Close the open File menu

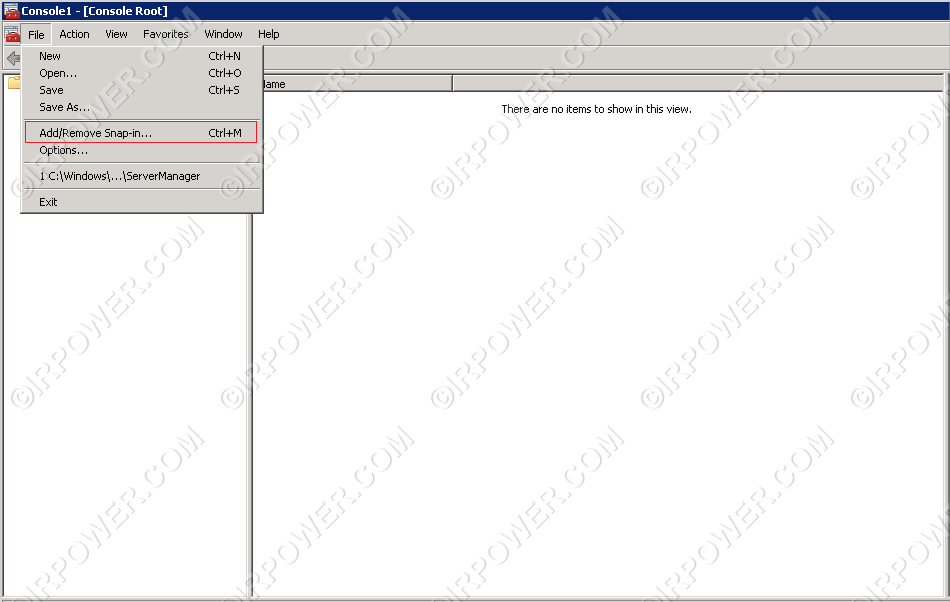(36, 34)
